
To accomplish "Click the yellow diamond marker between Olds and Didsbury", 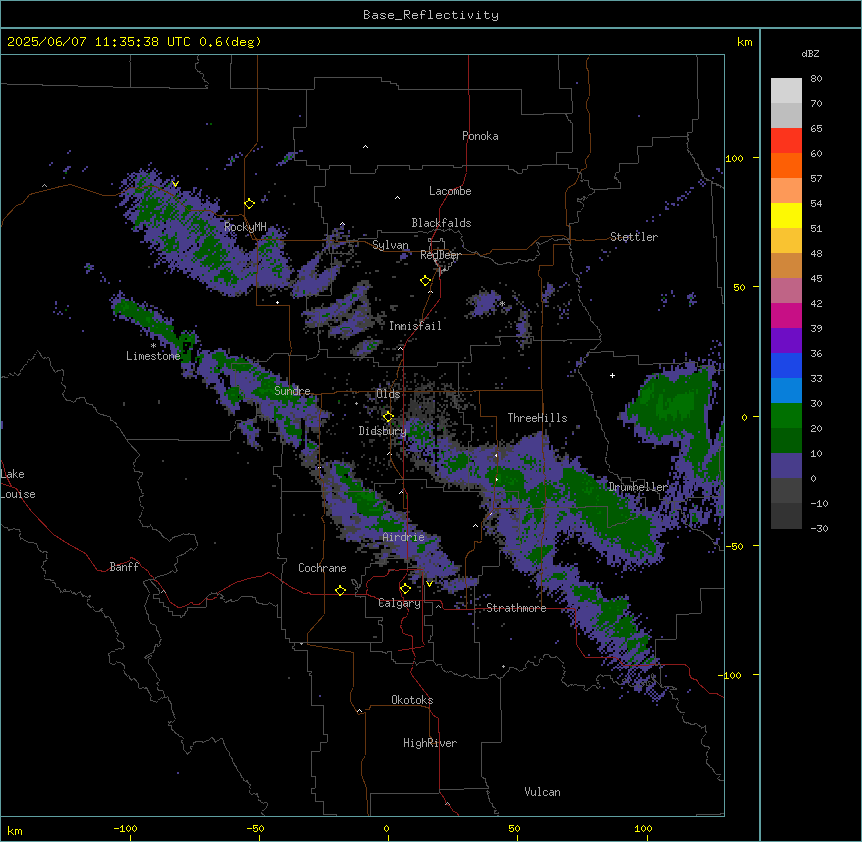I will click(388, 416).
